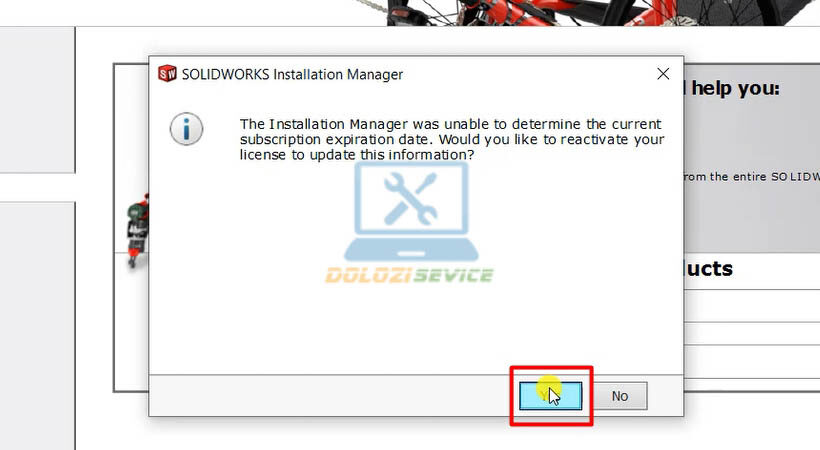This screenshot has width=820, height=450.
Task: Click the subscription expiration message text
Action: click(452, 139)
